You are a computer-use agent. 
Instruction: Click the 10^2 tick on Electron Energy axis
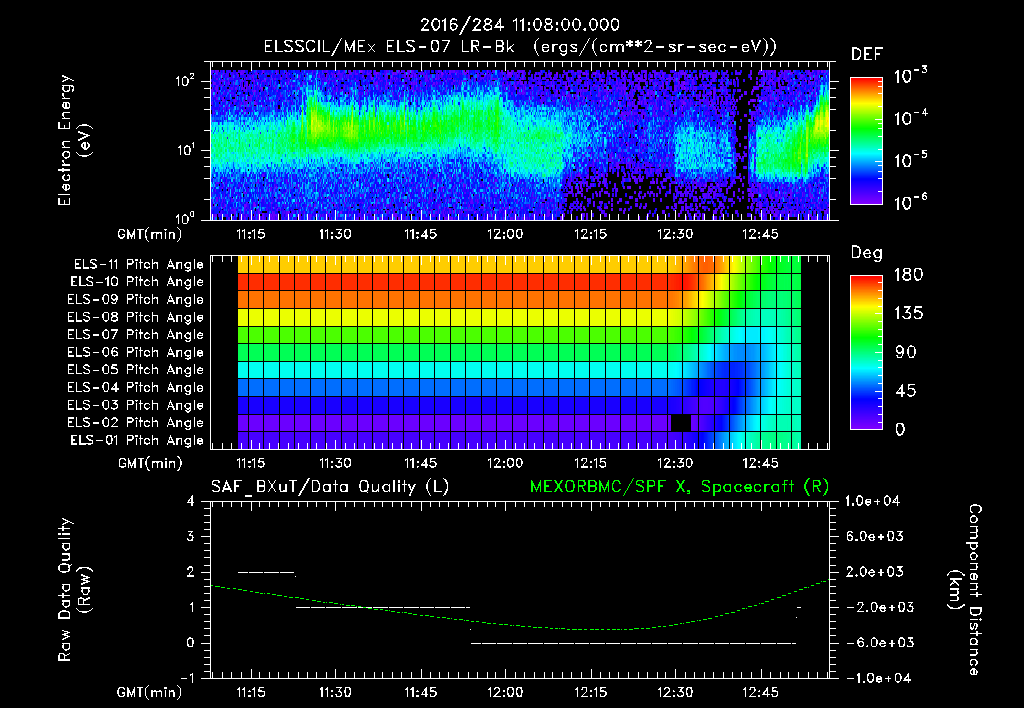tap(186, 81)
